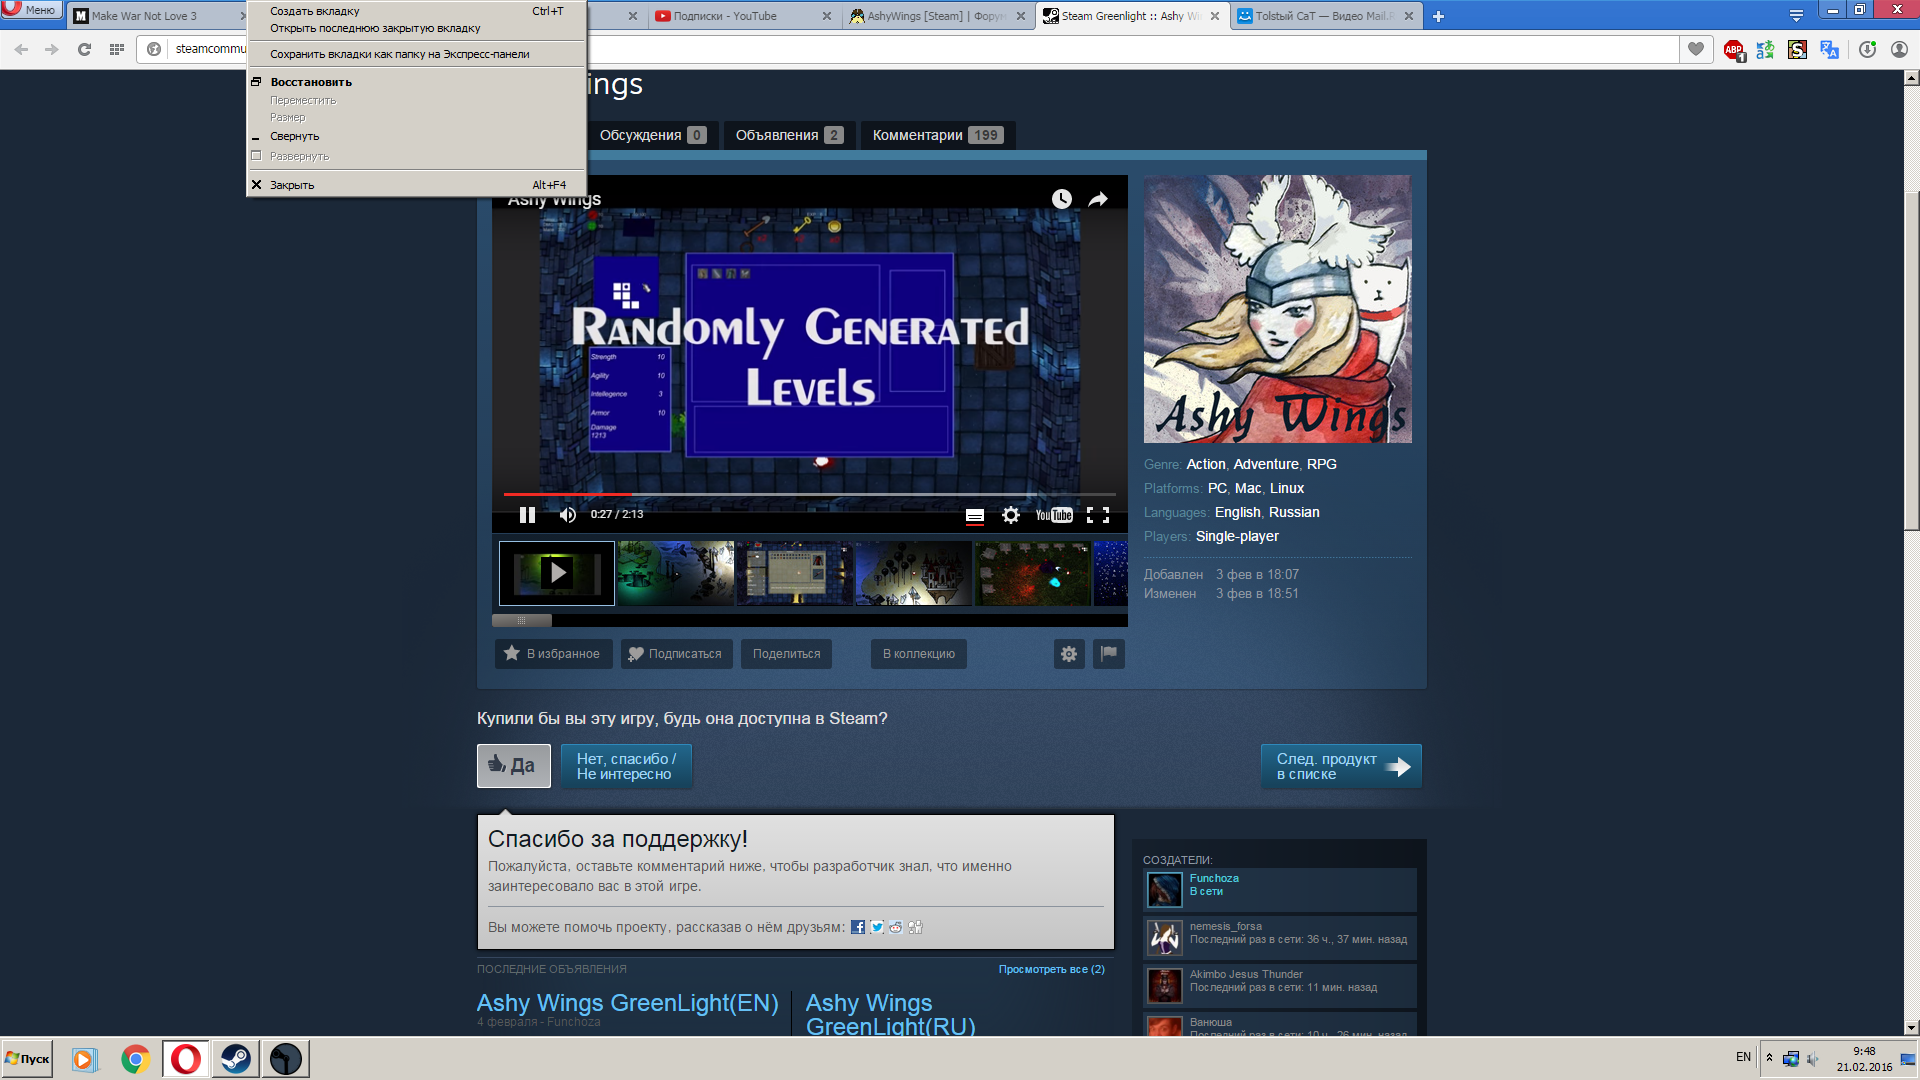Toggle video subtitles captions button
Viewport: 1920px width, 1080px height.
(x=975, y=516)
